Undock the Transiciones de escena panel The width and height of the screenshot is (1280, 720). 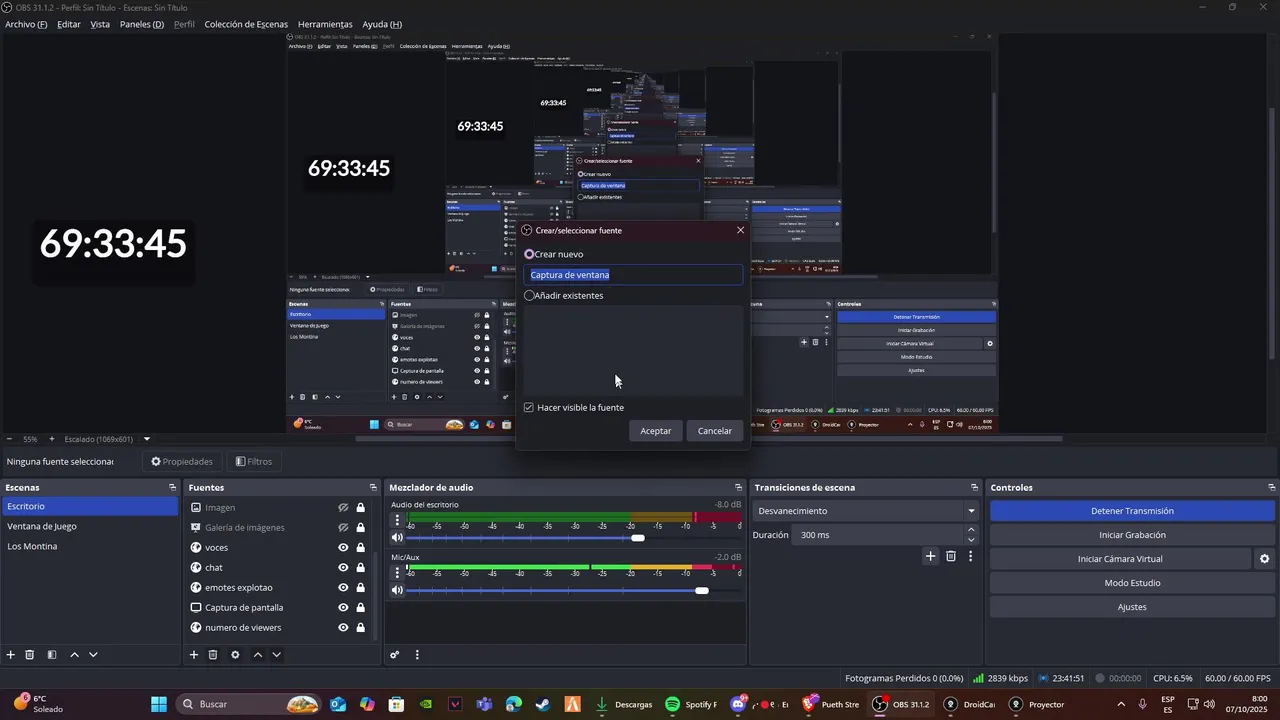pyautogui.click(x=974, y=487)
